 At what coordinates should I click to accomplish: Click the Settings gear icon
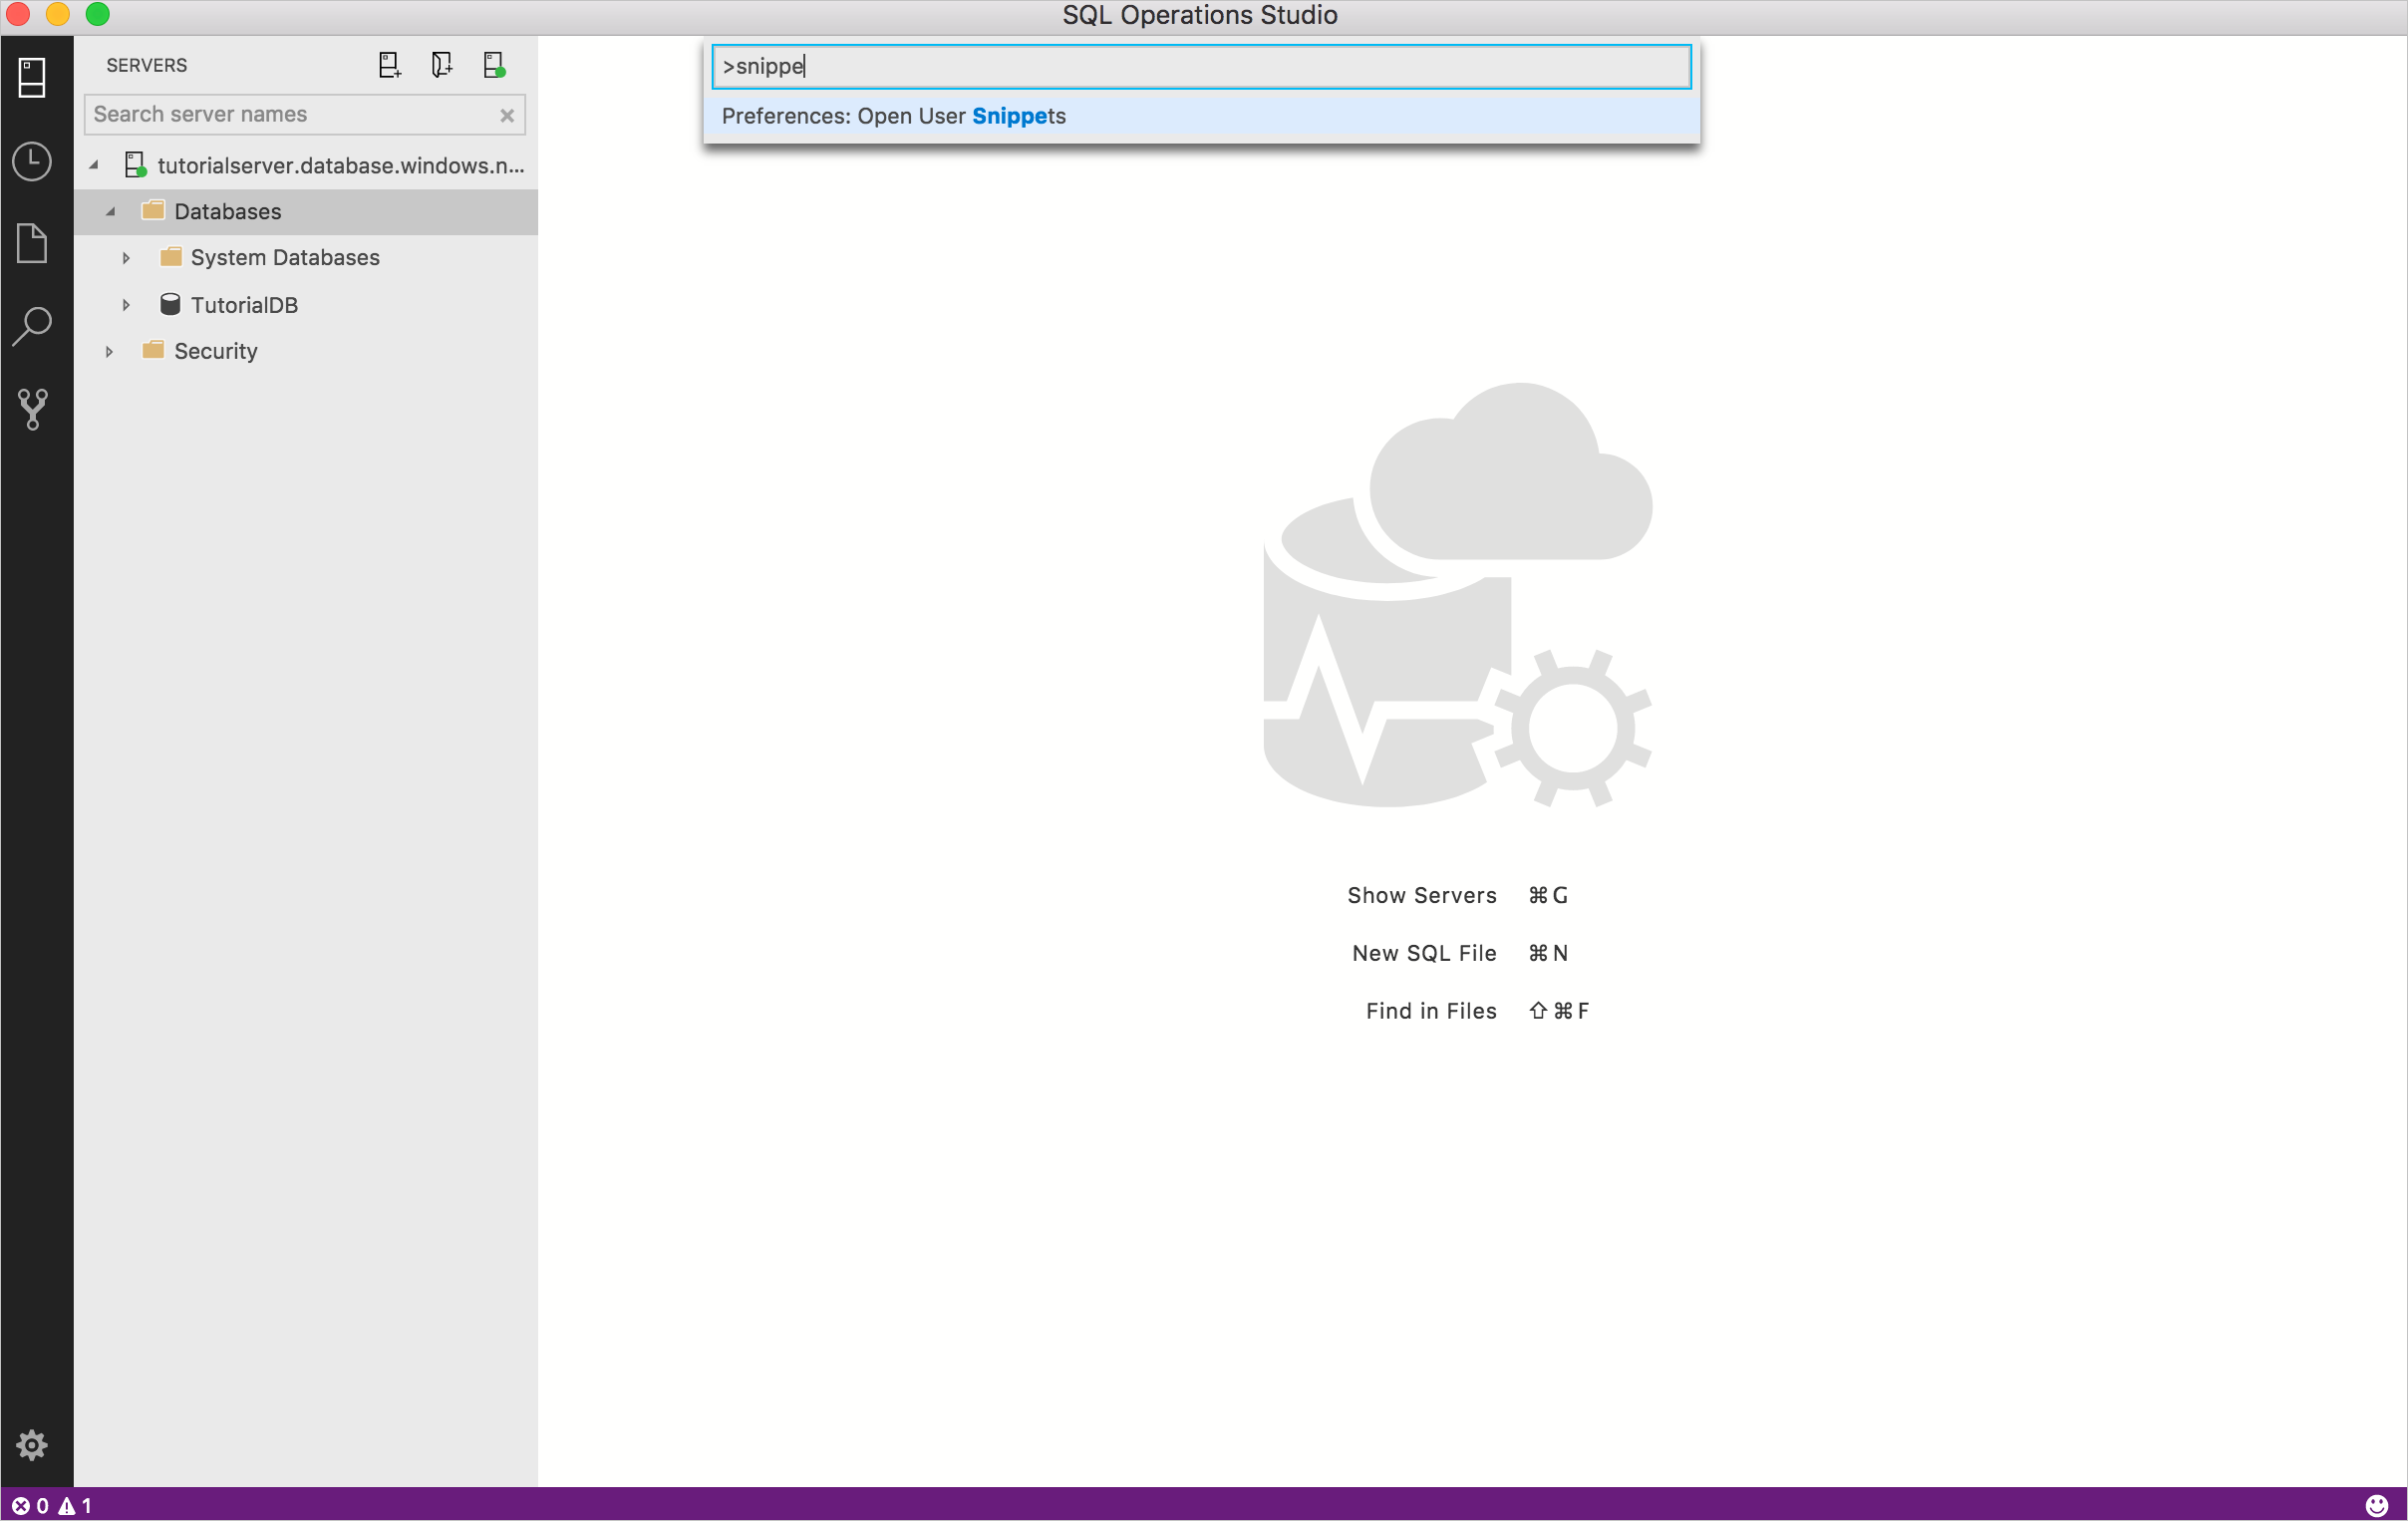(32, 1445)
